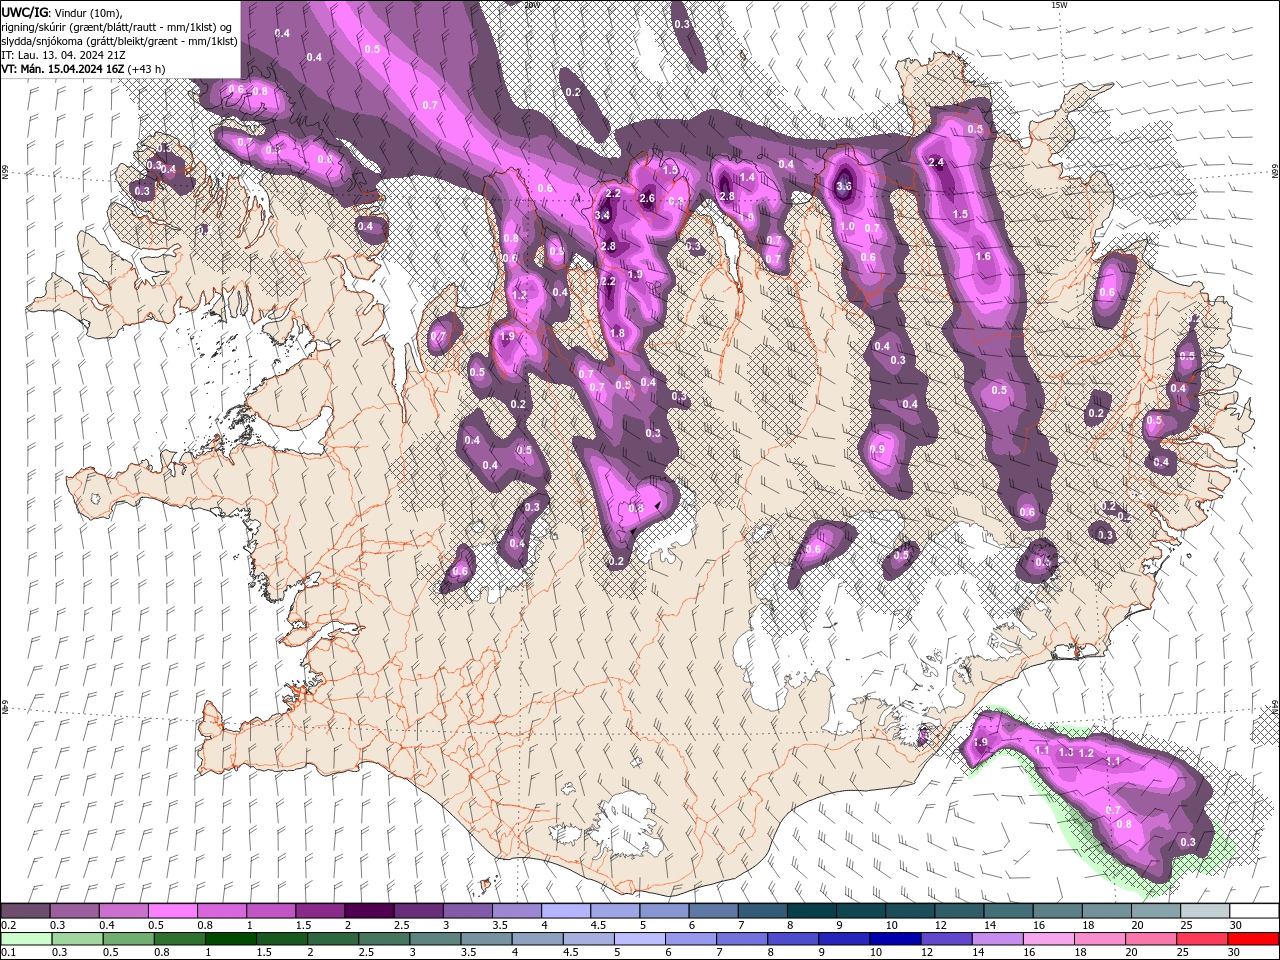Click the light pink 16 to 18 swatch in lower legend

pyautogui.click(x=1048, y=939)
